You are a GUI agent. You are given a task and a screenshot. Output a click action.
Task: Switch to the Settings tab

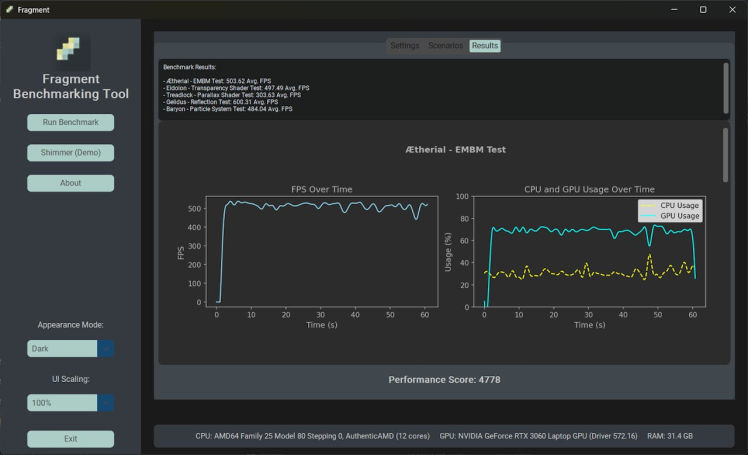point(405,46)
